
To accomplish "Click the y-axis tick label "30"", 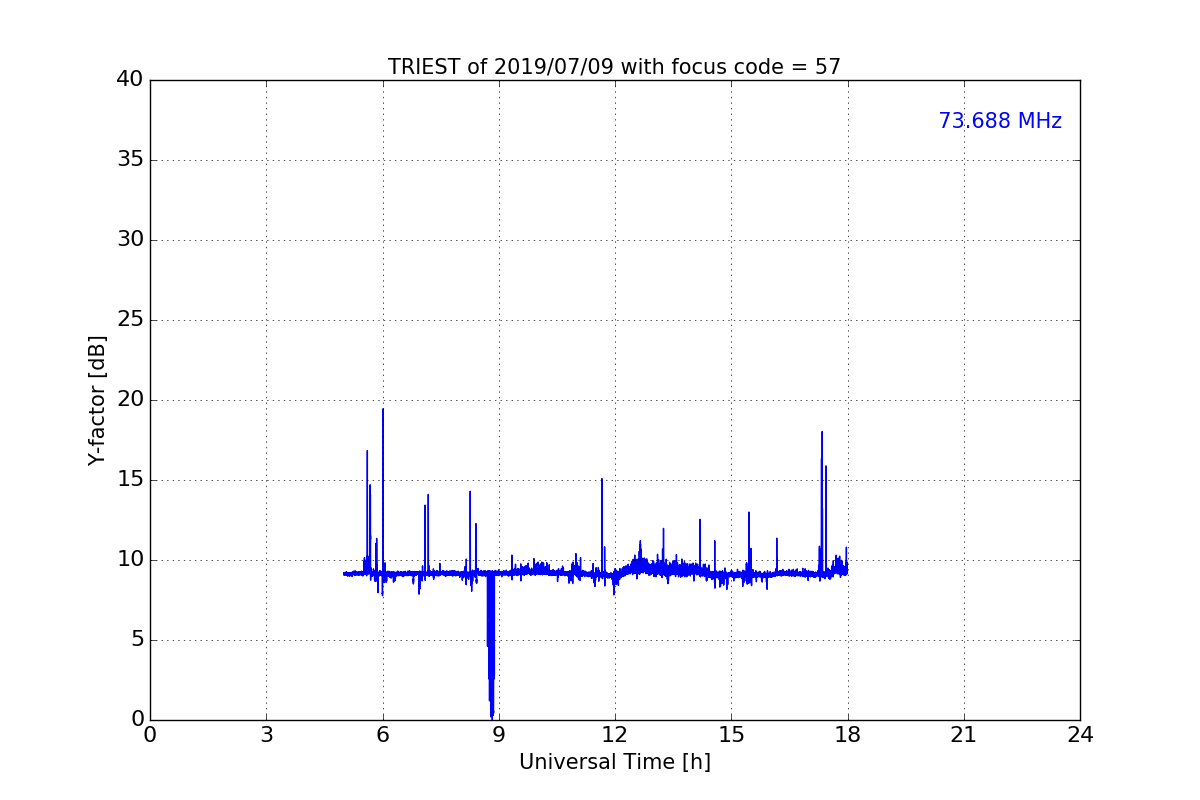I will (x=129, y=240).
